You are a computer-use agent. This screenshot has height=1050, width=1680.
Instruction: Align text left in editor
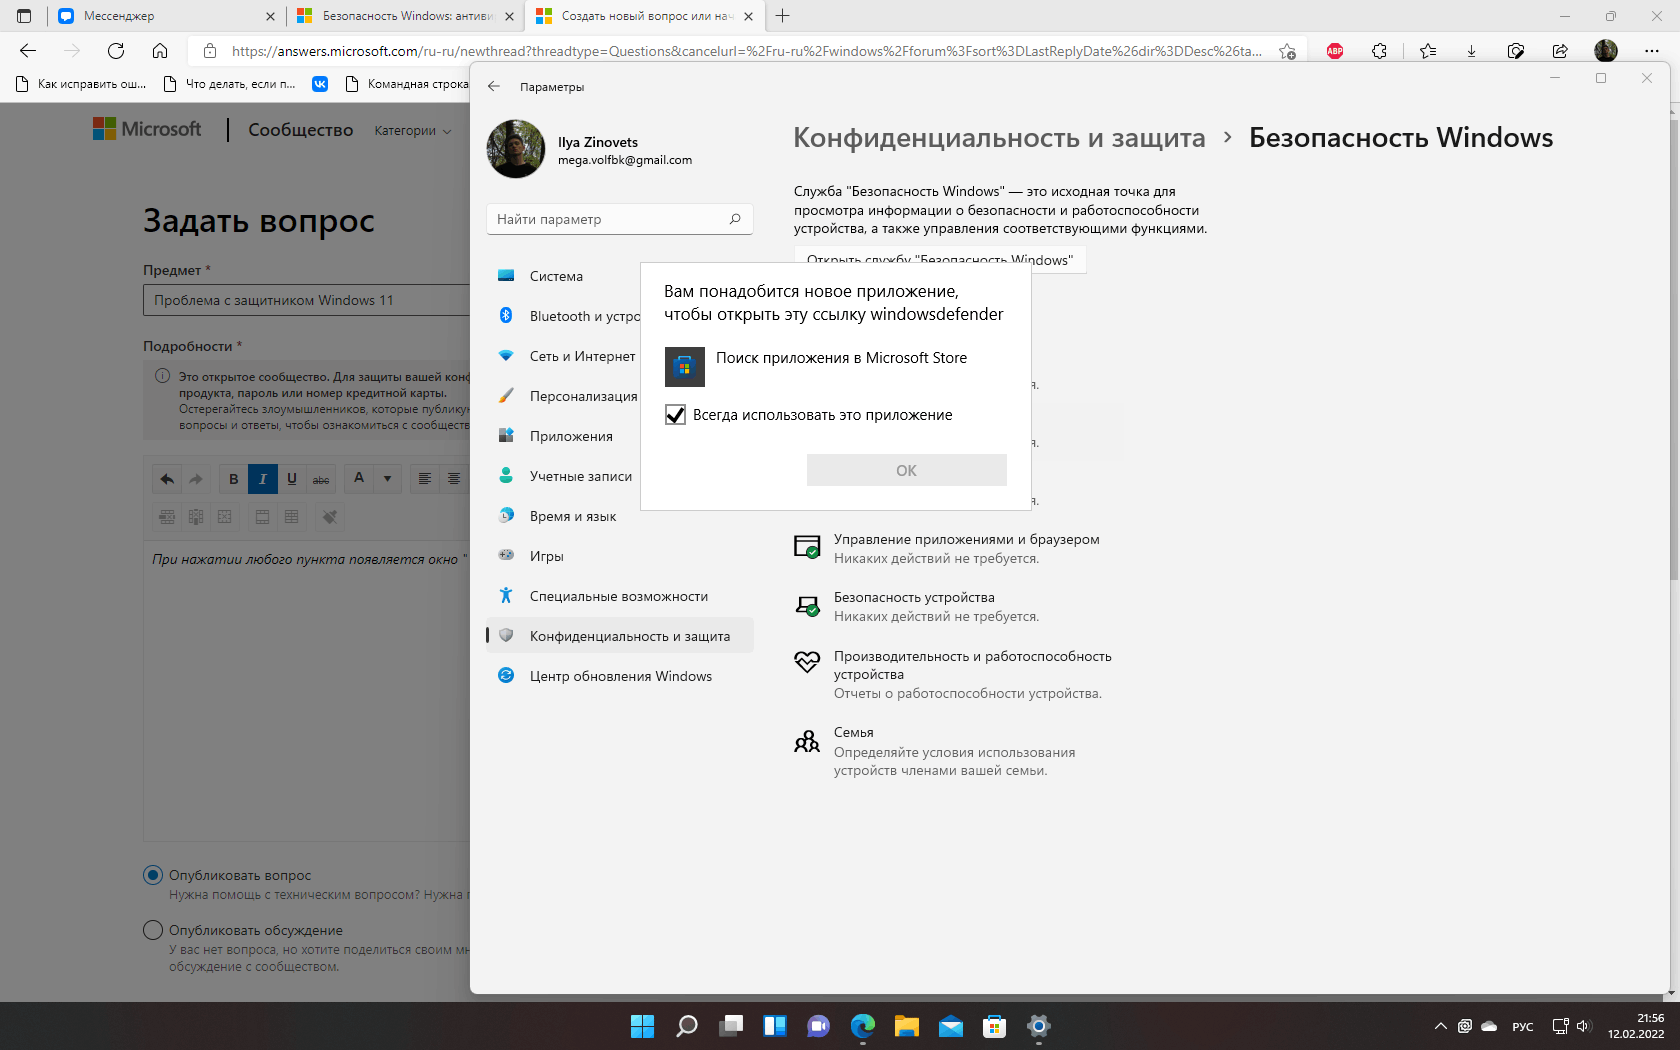424,479
